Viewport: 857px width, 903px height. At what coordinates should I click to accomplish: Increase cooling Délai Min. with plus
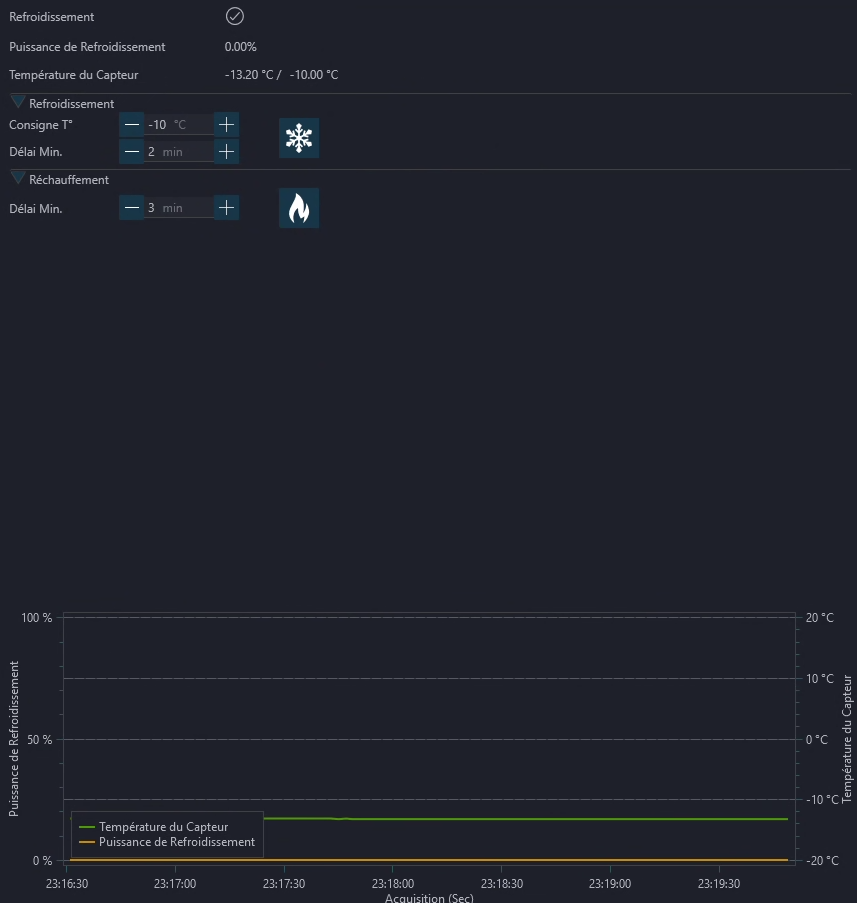coord(226,152)
